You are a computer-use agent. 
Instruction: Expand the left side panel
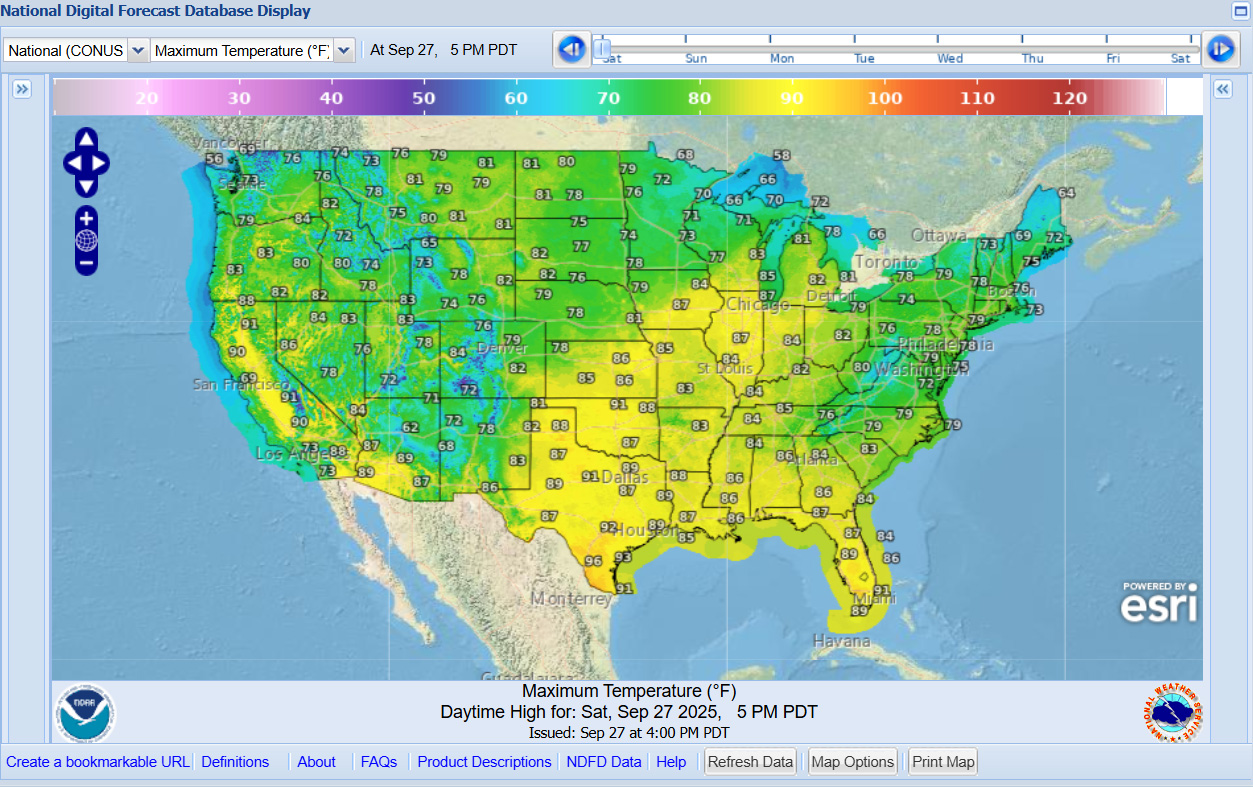(22, 90)
